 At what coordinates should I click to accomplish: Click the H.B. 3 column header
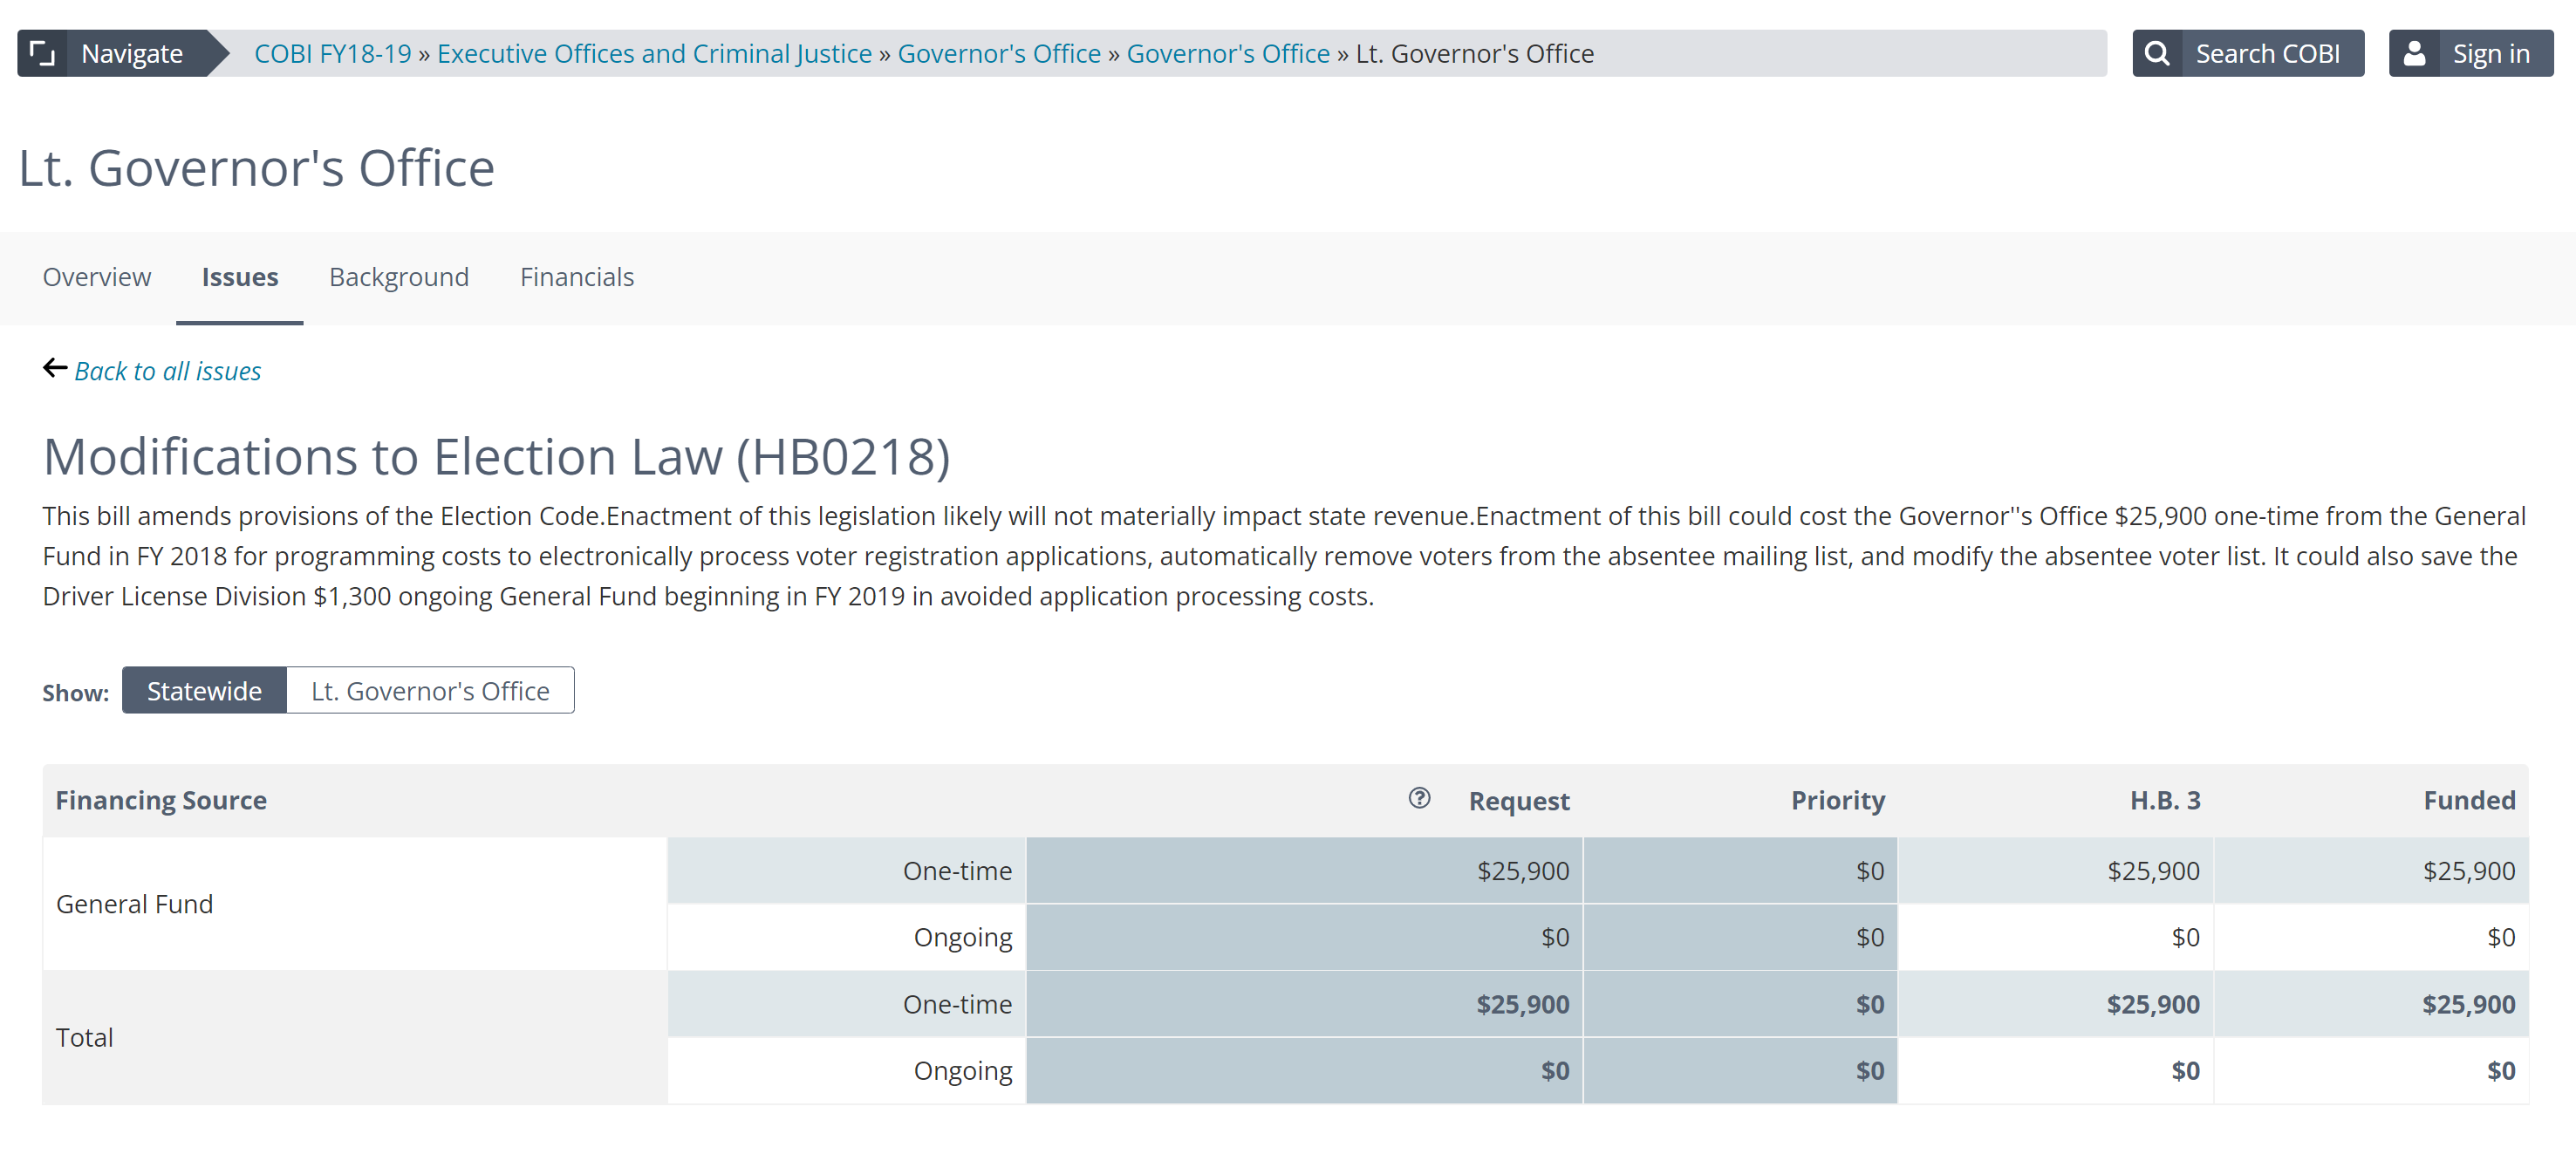pyautogui.click(x=2164, y=800)
